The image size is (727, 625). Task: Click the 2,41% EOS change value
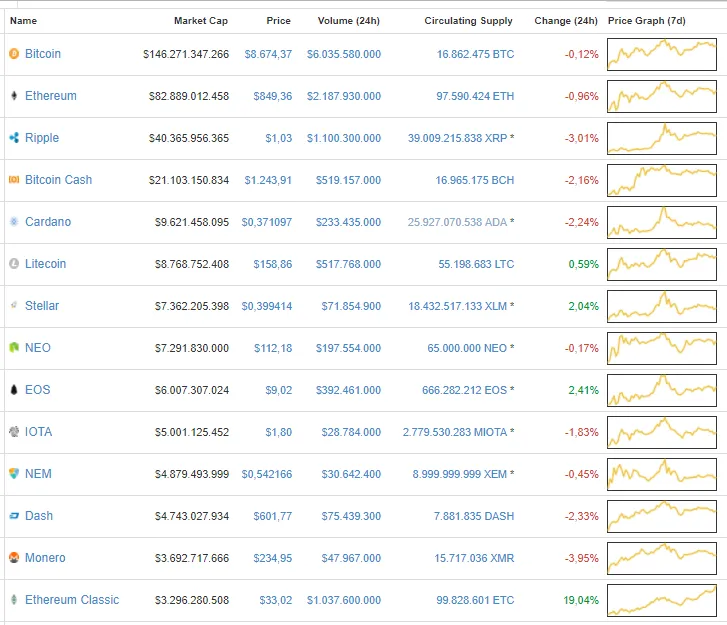[x=584, y=390]
